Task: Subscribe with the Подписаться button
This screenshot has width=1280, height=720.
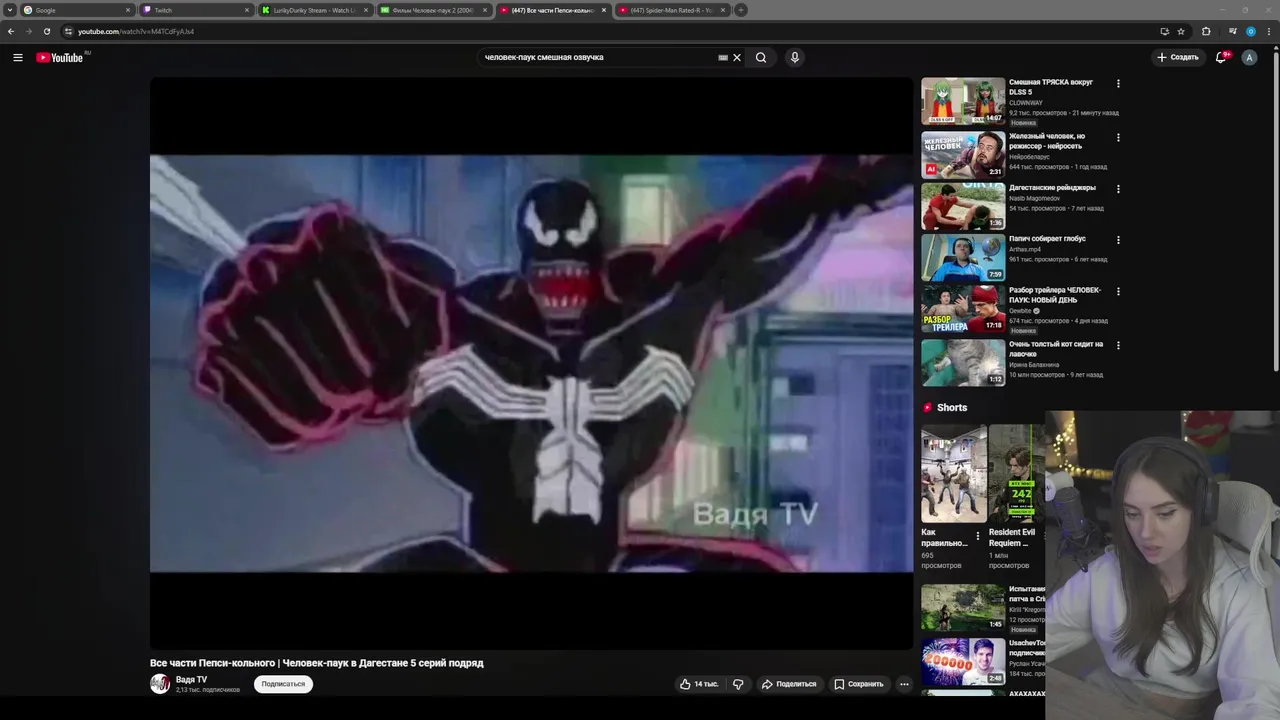Action: (283, 684)
